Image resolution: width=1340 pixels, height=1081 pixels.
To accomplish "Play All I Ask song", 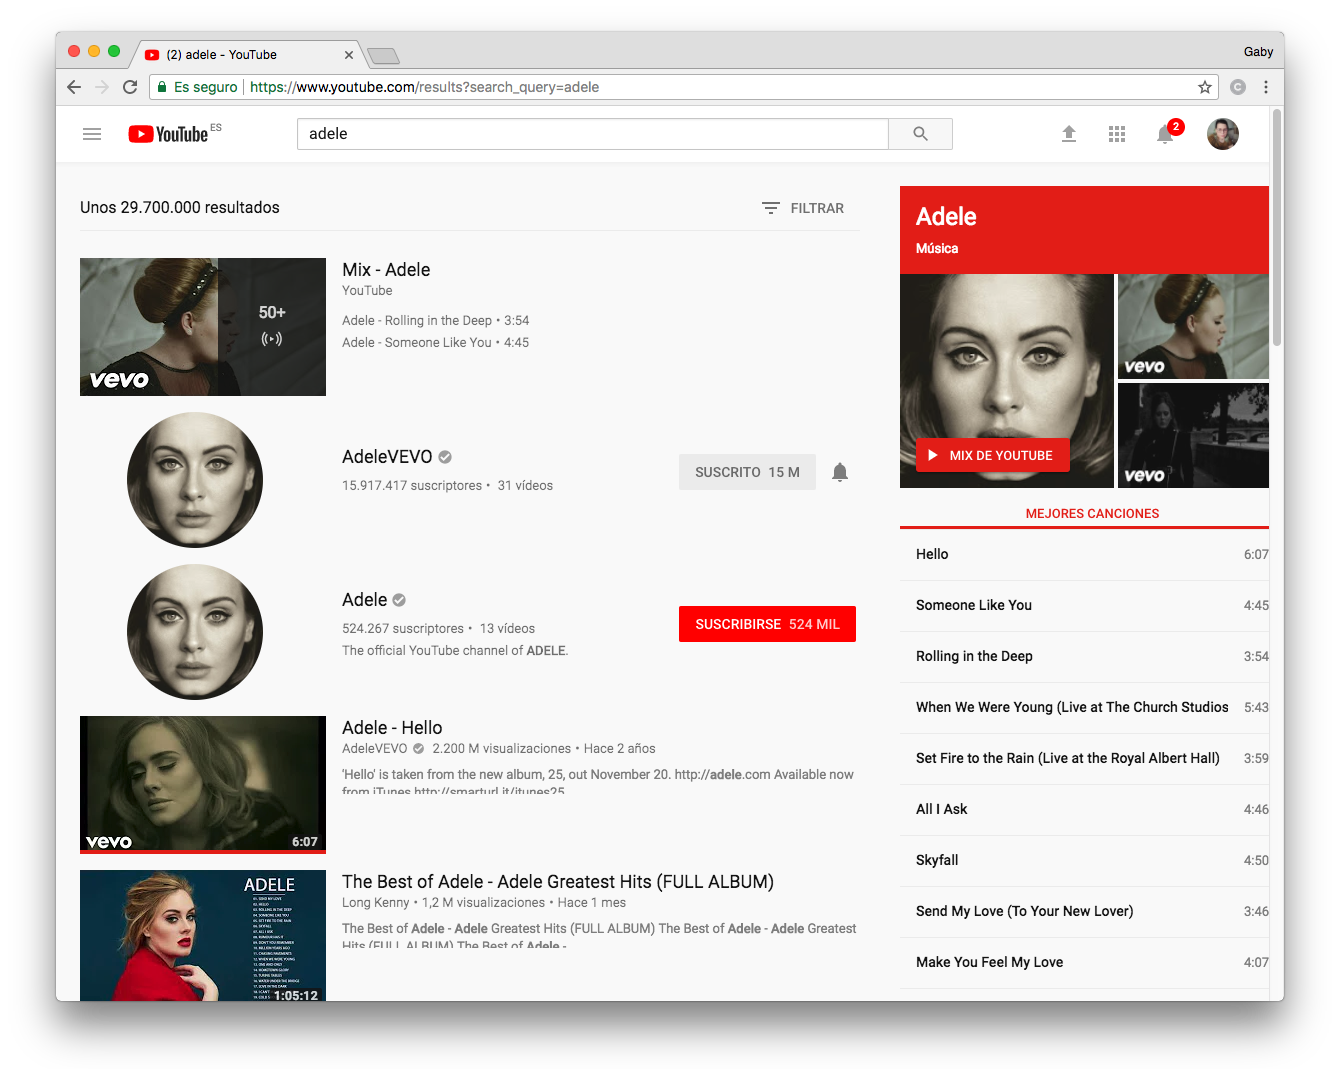I will 1084,809.
